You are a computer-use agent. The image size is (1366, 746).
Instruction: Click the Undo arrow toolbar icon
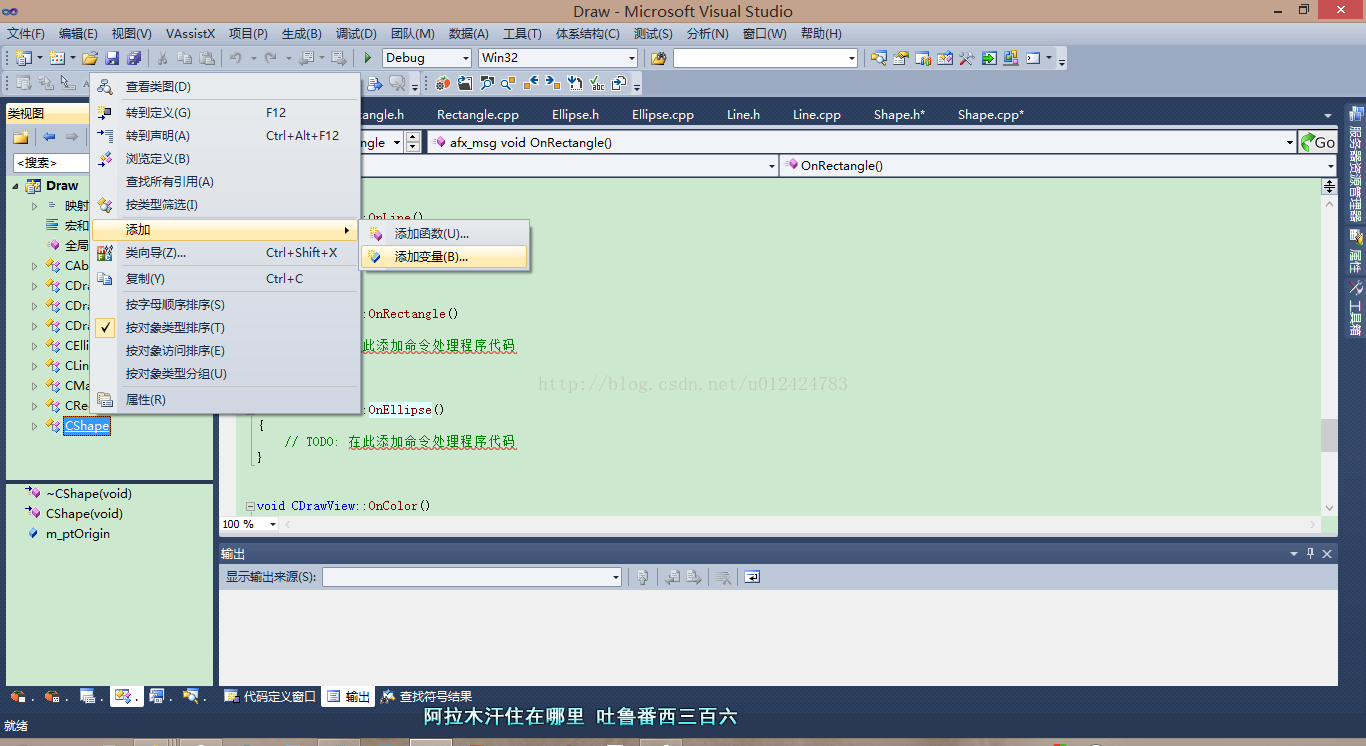coord(236,58)
